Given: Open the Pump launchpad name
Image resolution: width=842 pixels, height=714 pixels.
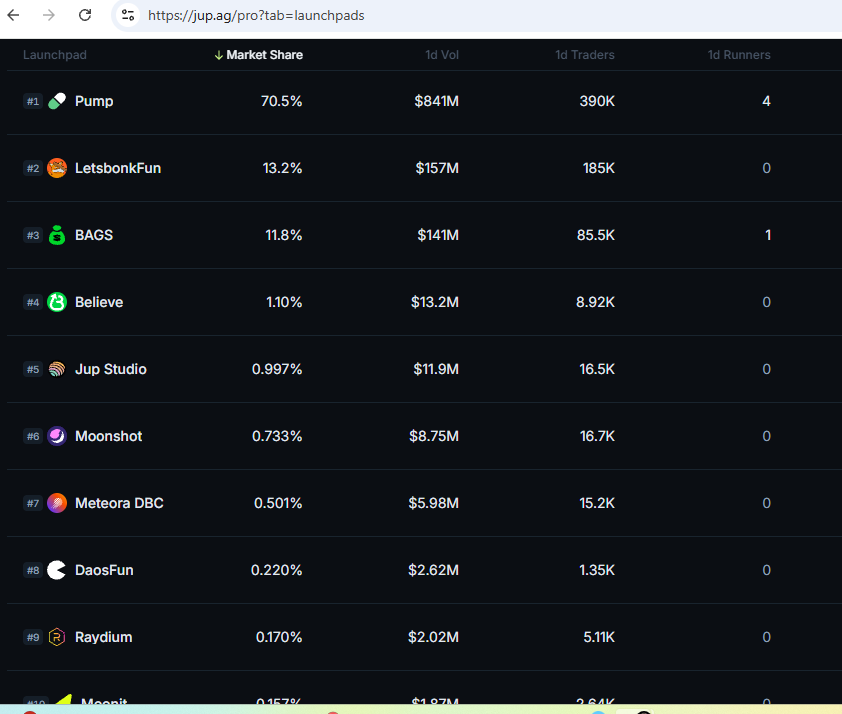Looking at the screenshot, I should point(94,101).
